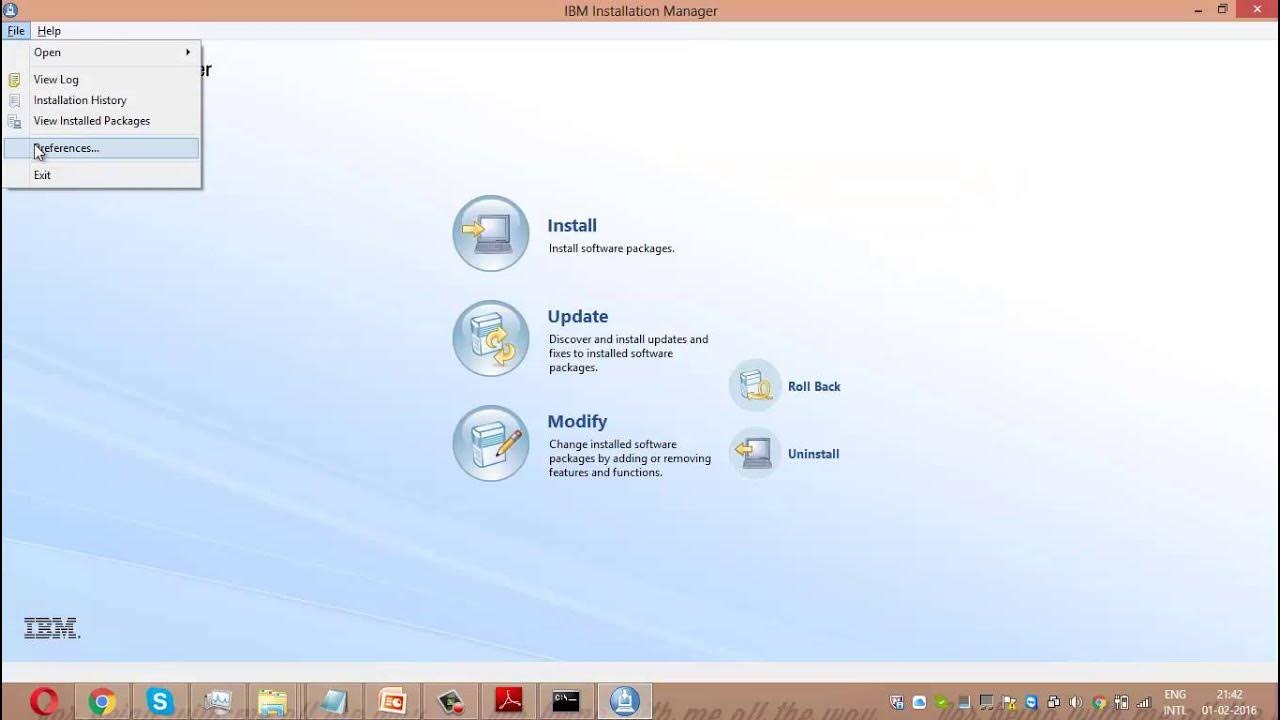Click the Chrome notification tray icon
This screenshot has height=720, width=1280.
[x=1099, y=702]
